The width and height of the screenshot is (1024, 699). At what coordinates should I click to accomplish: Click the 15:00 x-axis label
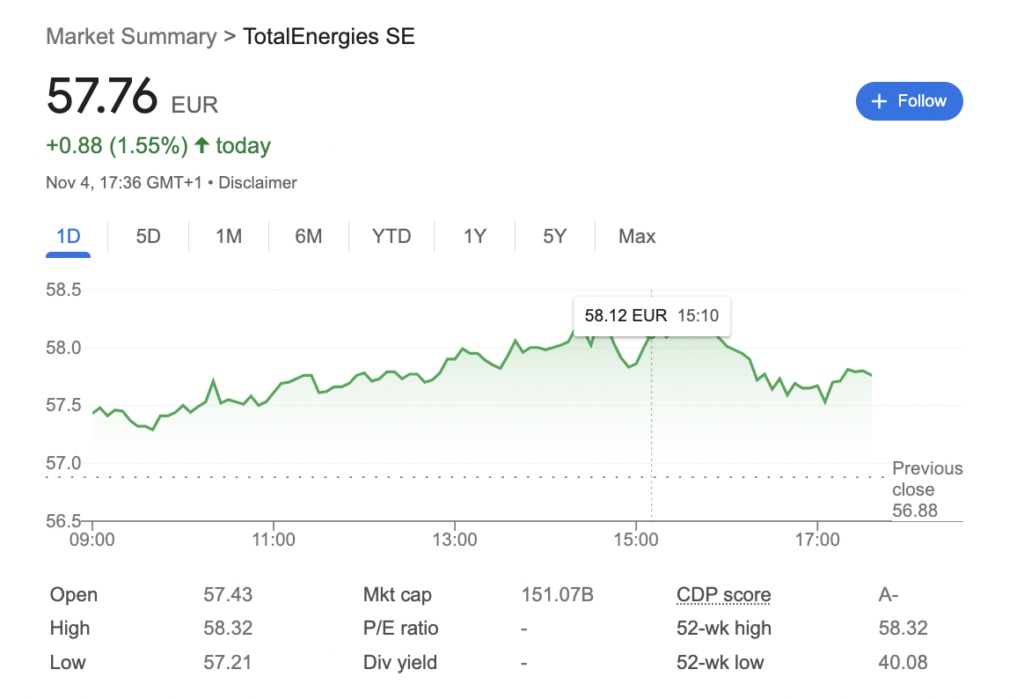point(636,540)
